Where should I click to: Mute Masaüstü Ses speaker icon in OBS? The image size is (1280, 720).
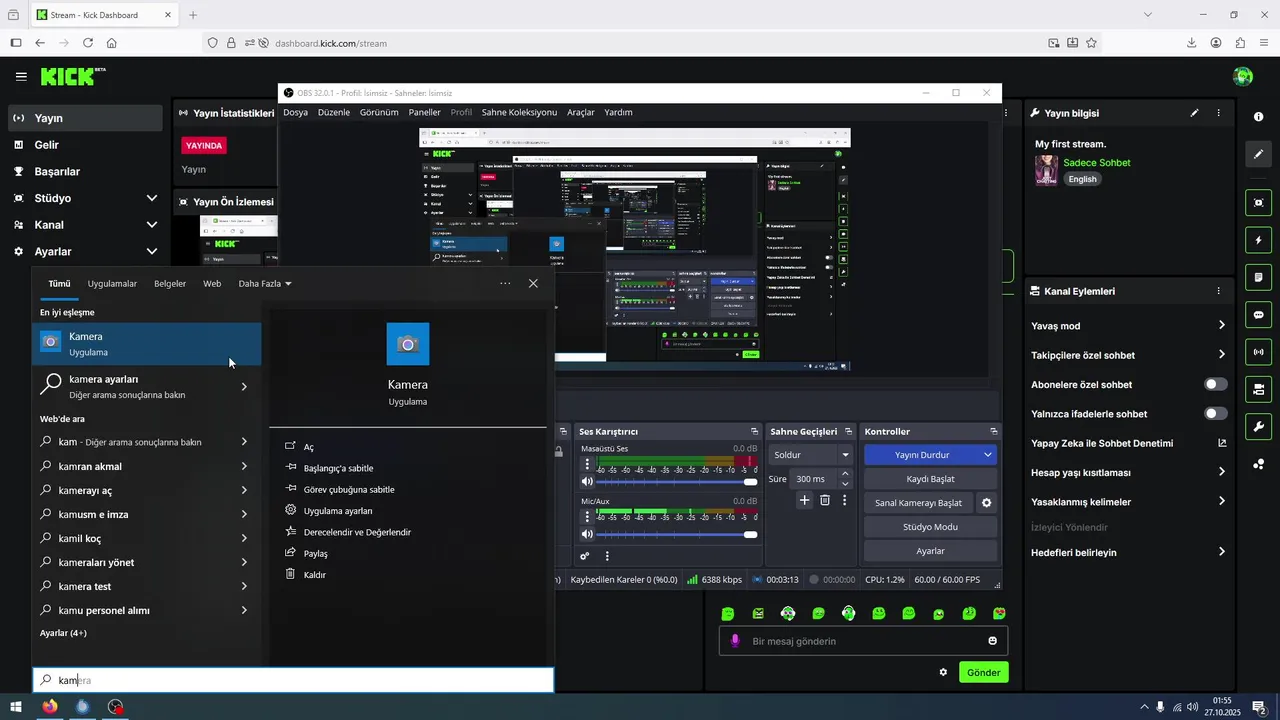pos(587,482)
